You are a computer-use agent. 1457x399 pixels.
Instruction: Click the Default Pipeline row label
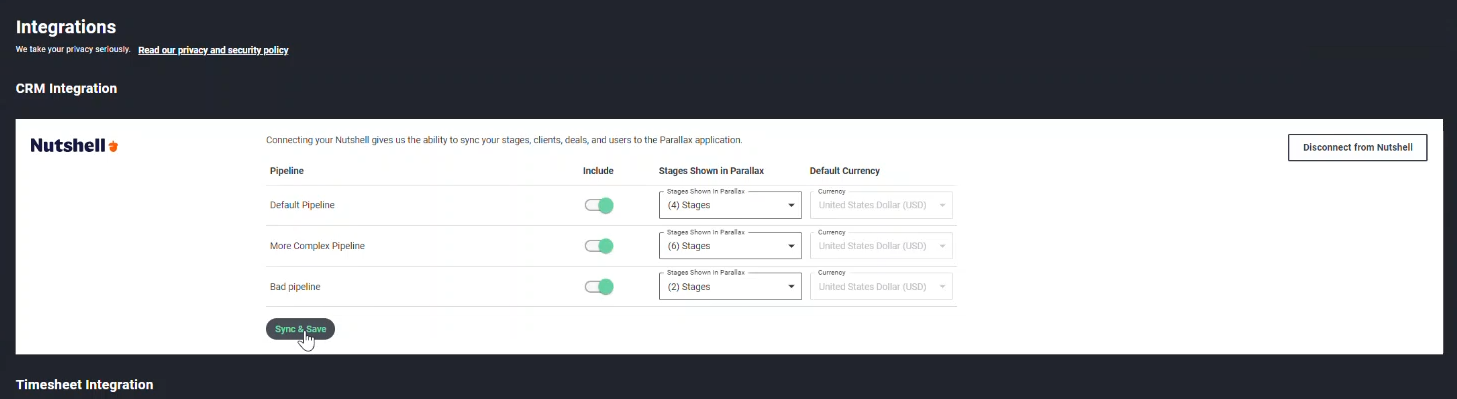302,205
